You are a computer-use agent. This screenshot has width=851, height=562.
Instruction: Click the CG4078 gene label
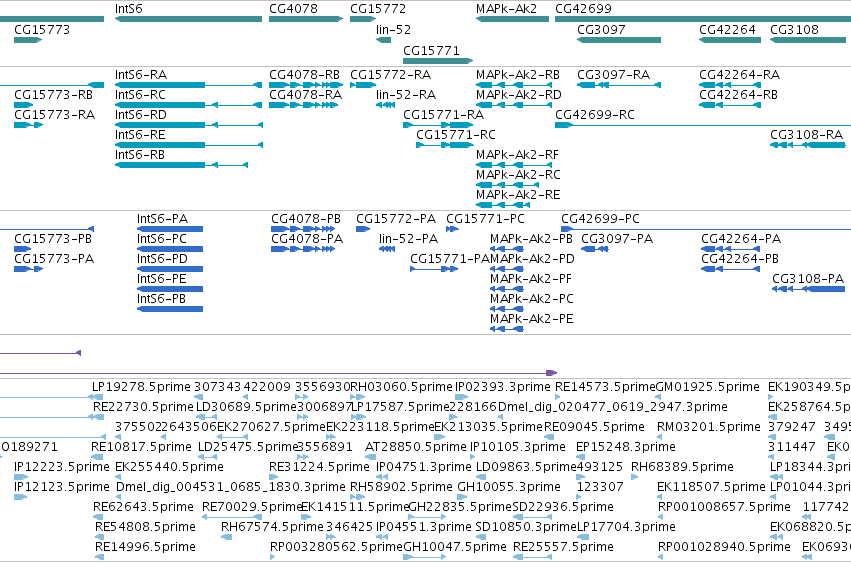point(293,9)
